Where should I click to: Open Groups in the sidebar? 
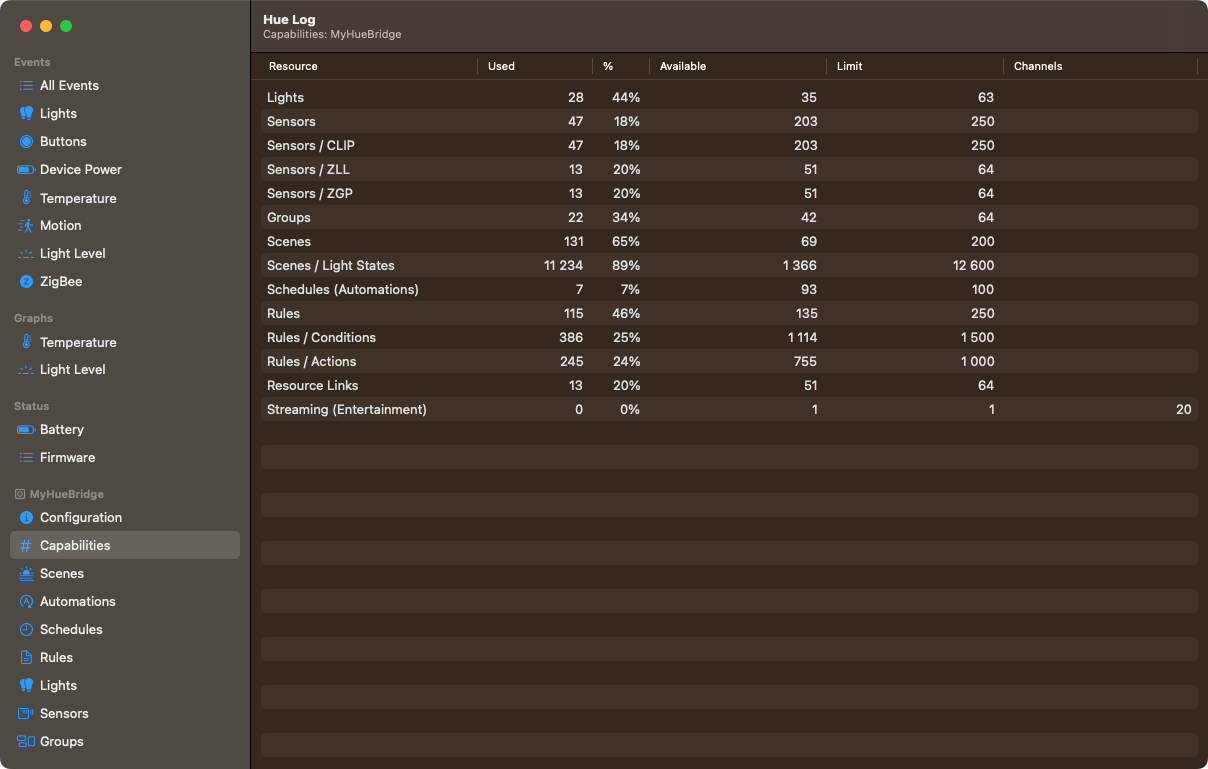click(60, 741)
